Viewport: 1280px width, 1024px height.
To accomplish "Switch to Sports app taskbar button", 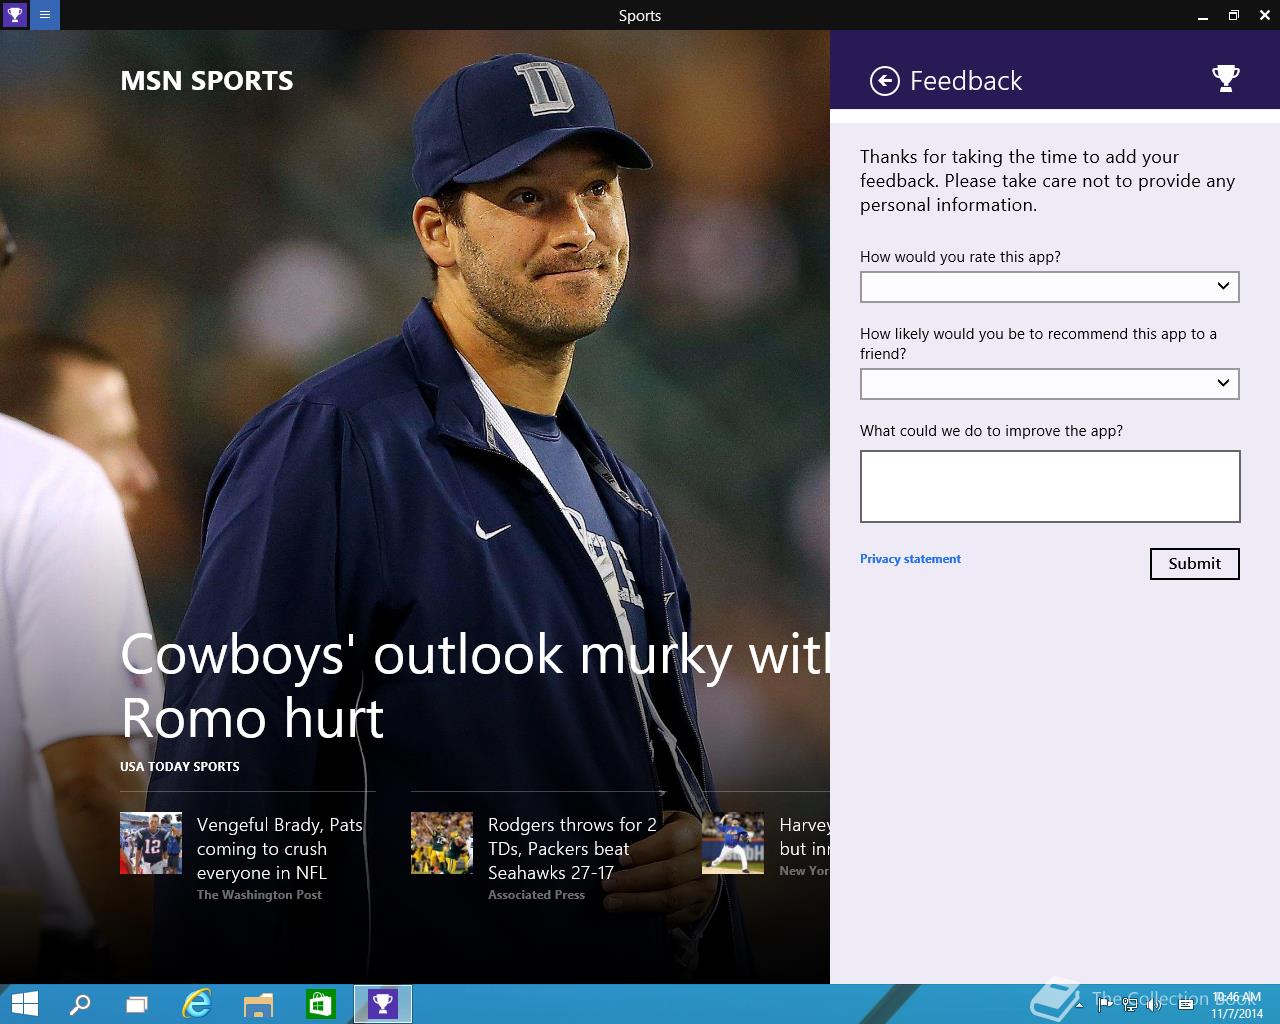I will (383, 1004).
